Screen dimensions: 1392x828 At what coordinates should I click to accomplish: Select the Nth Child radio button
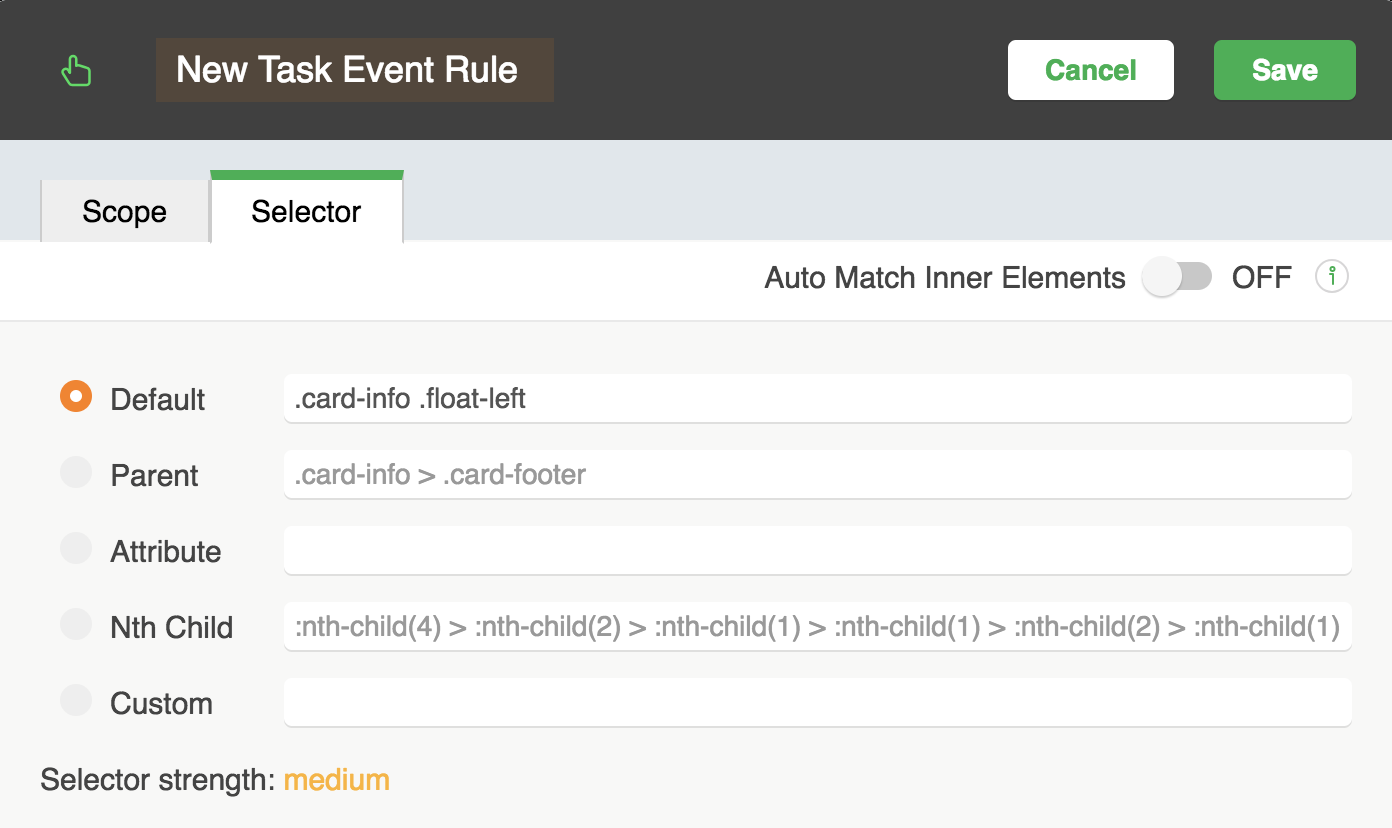coord(76,624)
